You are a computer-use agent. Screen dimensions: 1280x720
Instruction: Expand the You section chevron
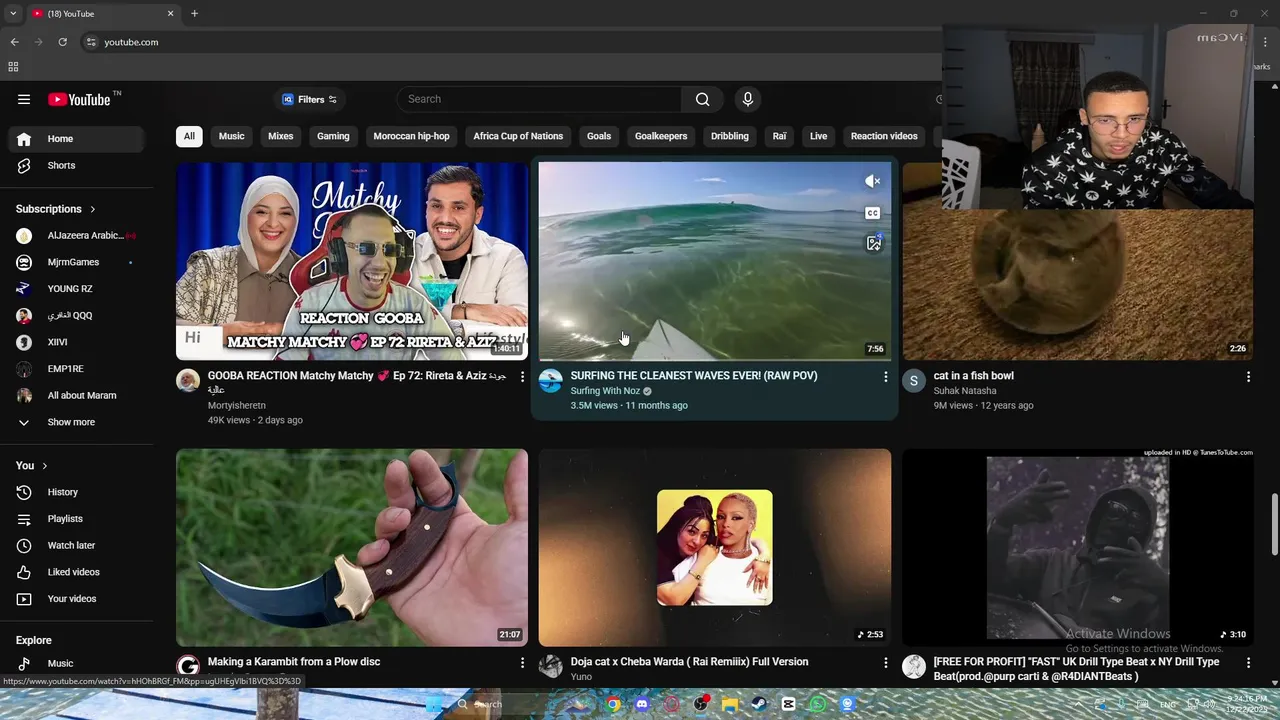coord(45,466)
